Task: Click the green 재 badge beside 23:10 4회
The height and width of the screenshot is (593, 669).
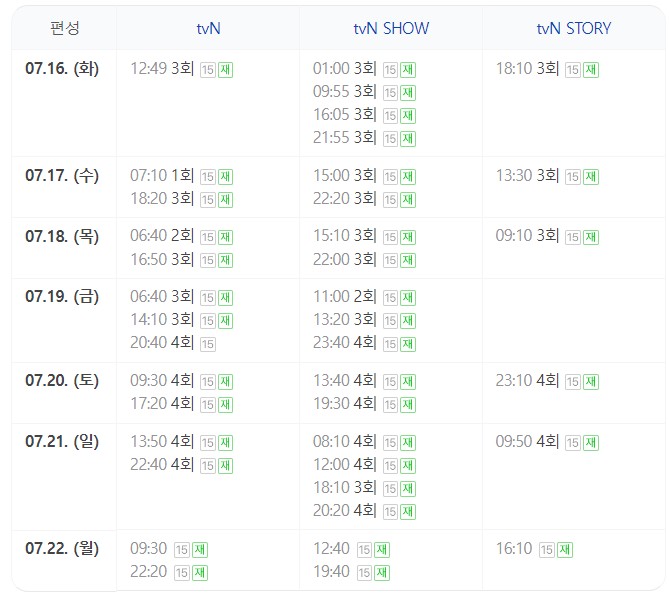Action: pyautogui.click(x=591, y=382)
